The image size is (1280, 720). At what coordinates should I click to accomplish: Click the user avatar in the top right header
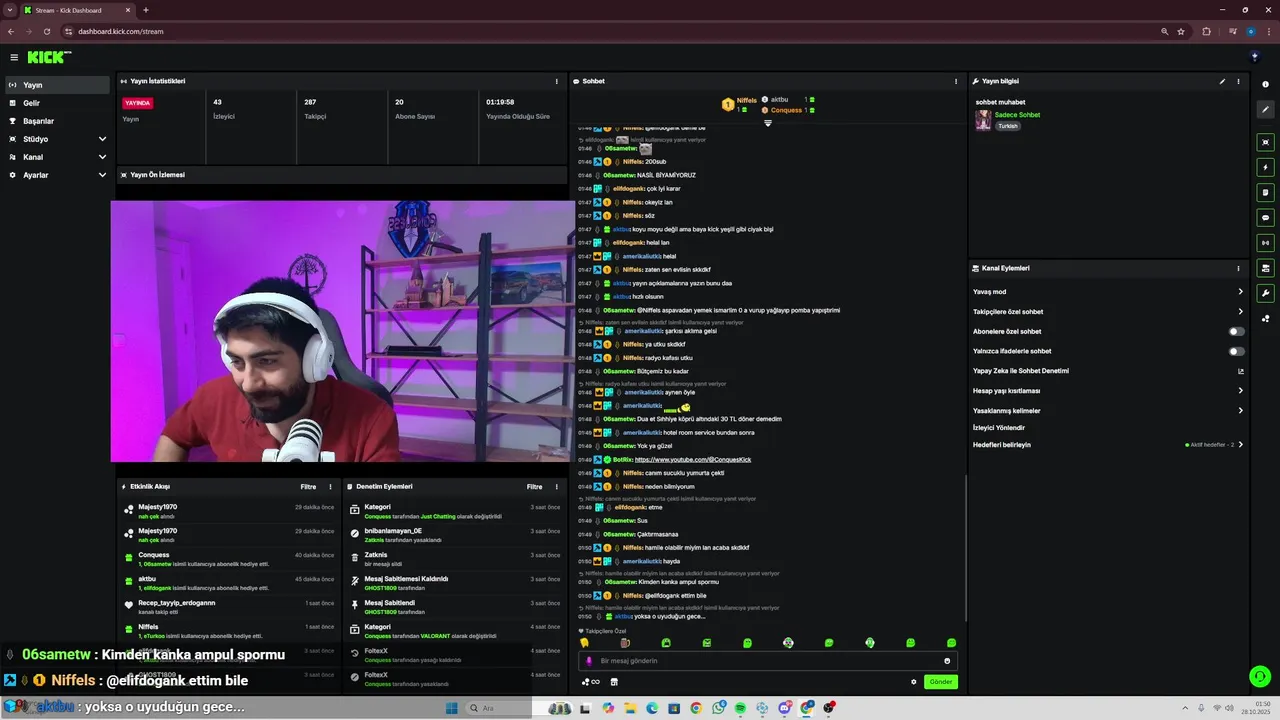(x=1254, y=57)
